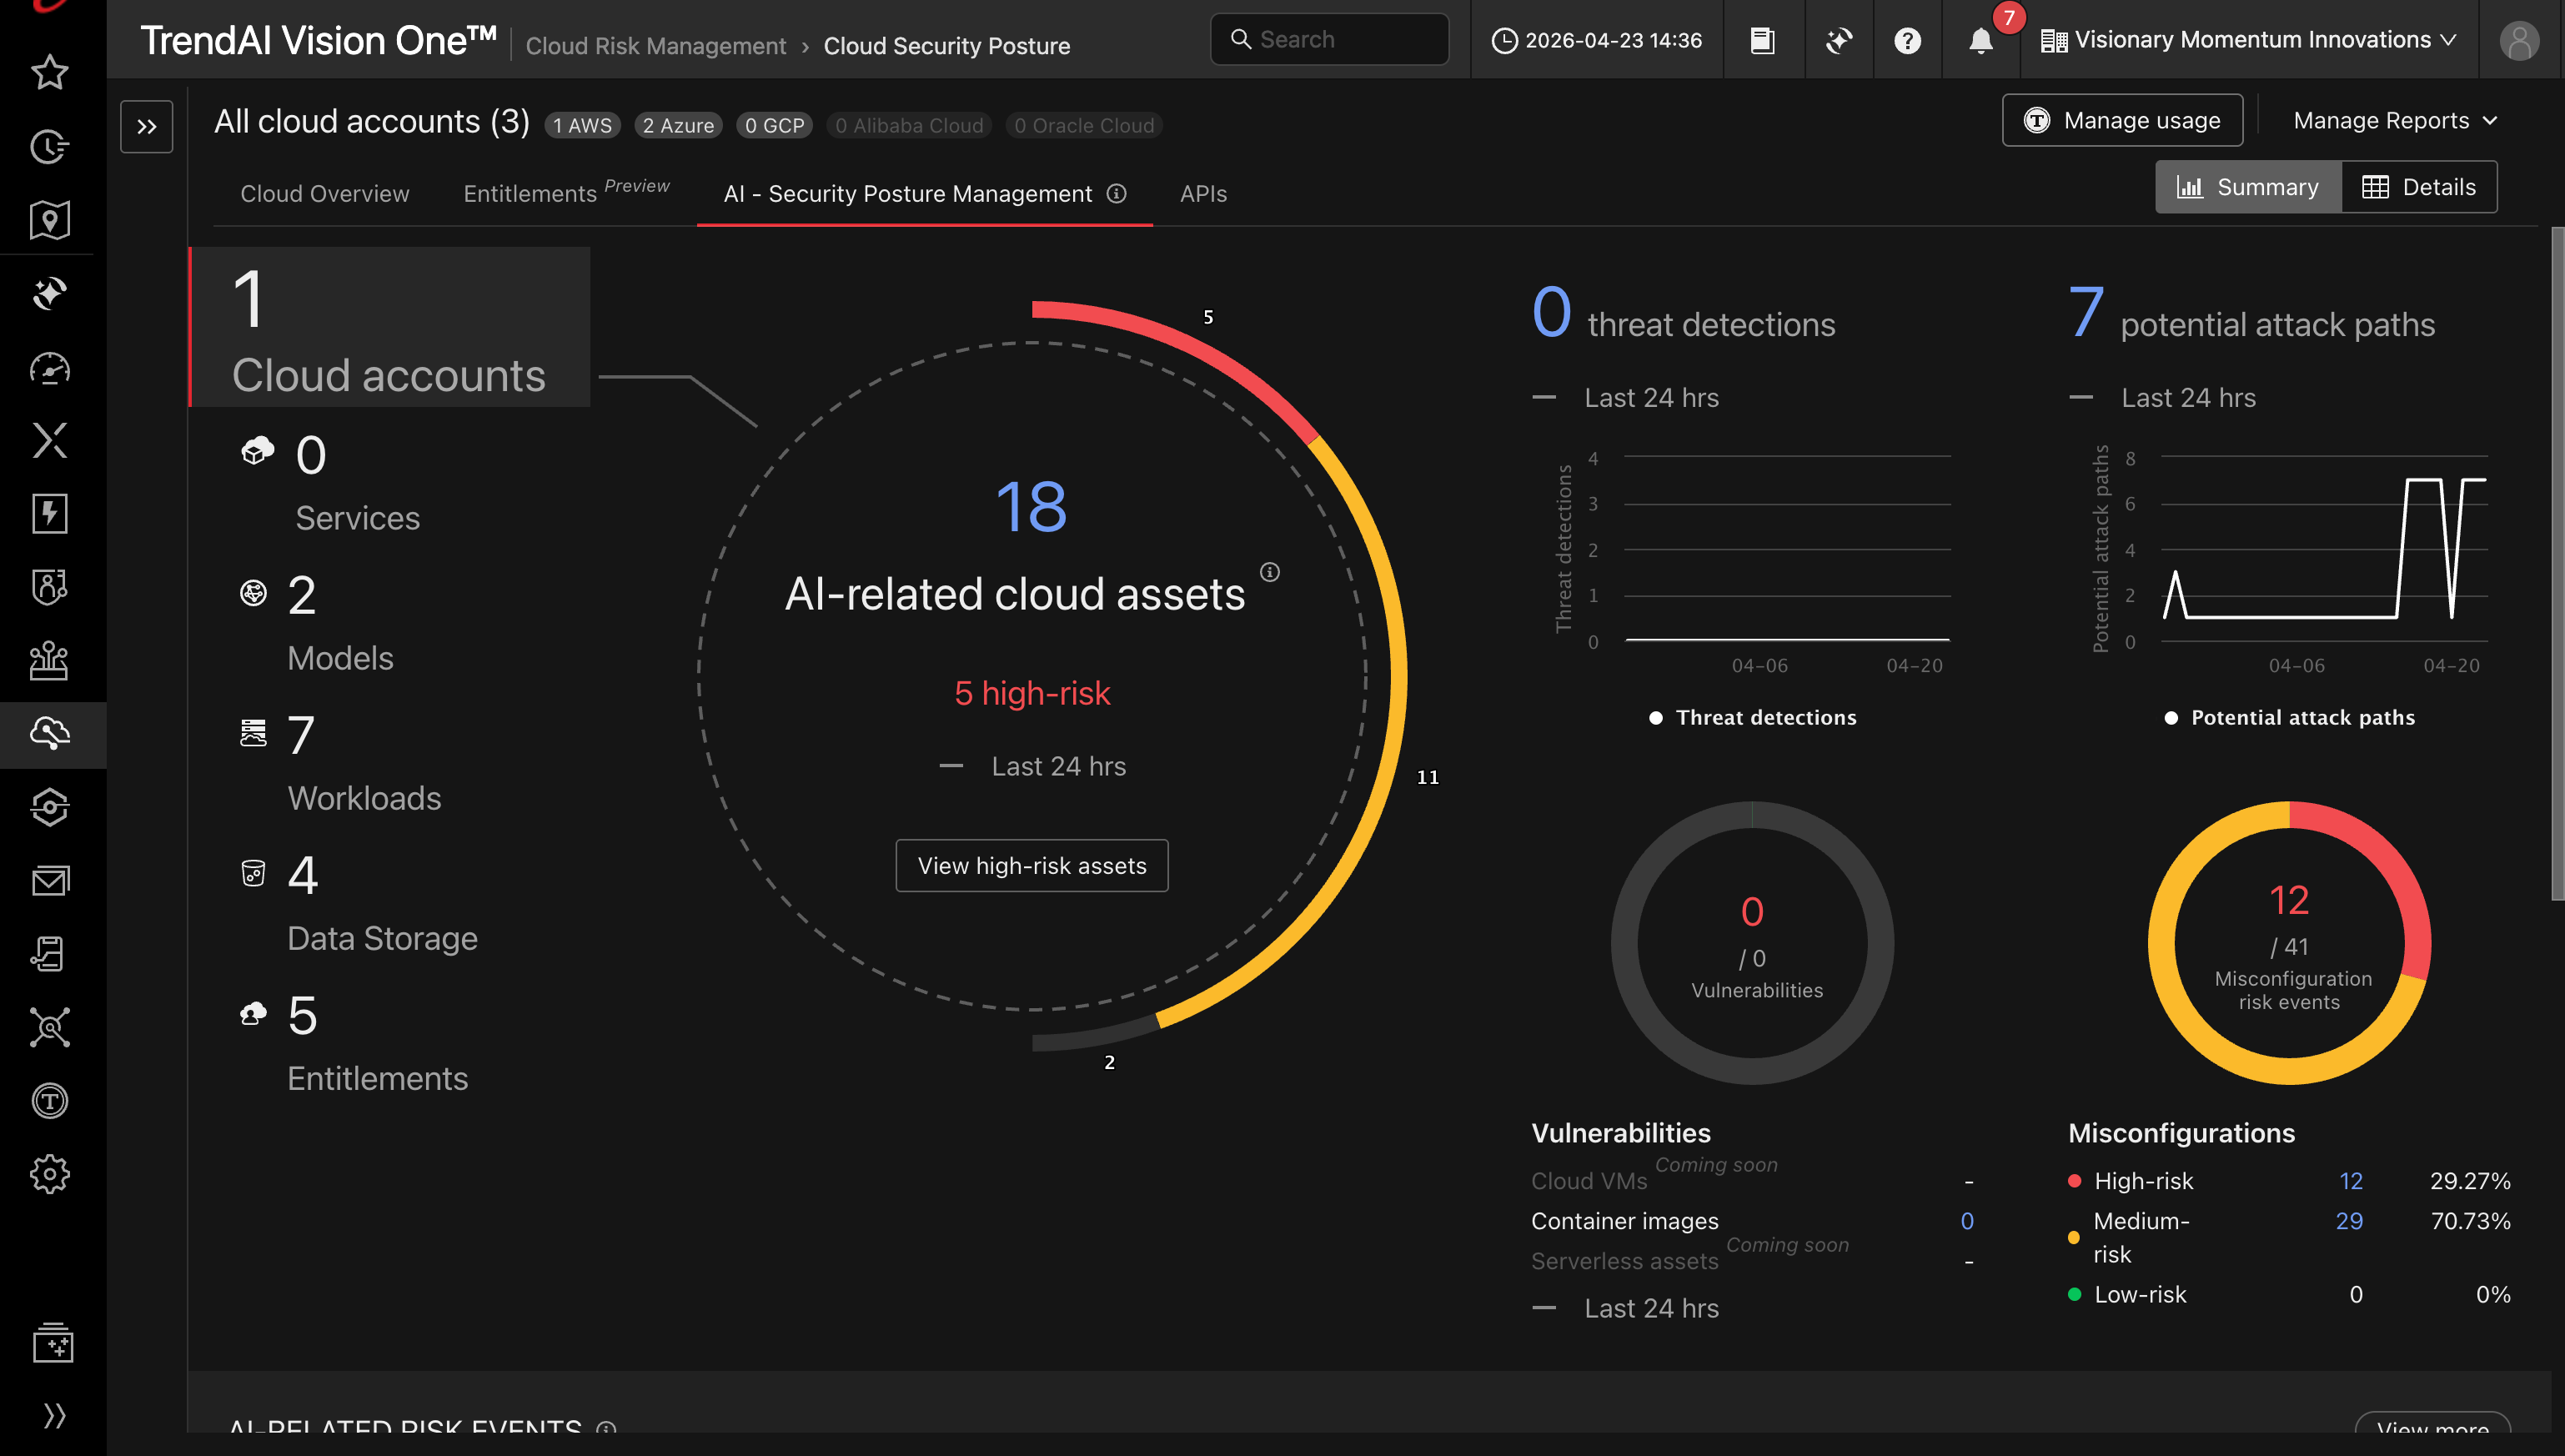Click the vertical page scrollbar

click(2557, 564)
